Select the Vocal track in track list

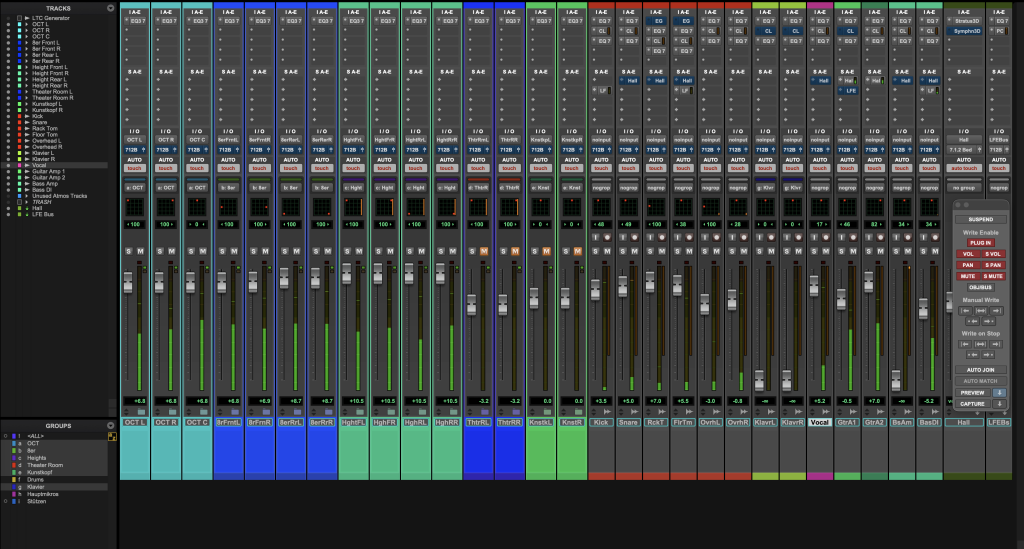coord(40,165)
